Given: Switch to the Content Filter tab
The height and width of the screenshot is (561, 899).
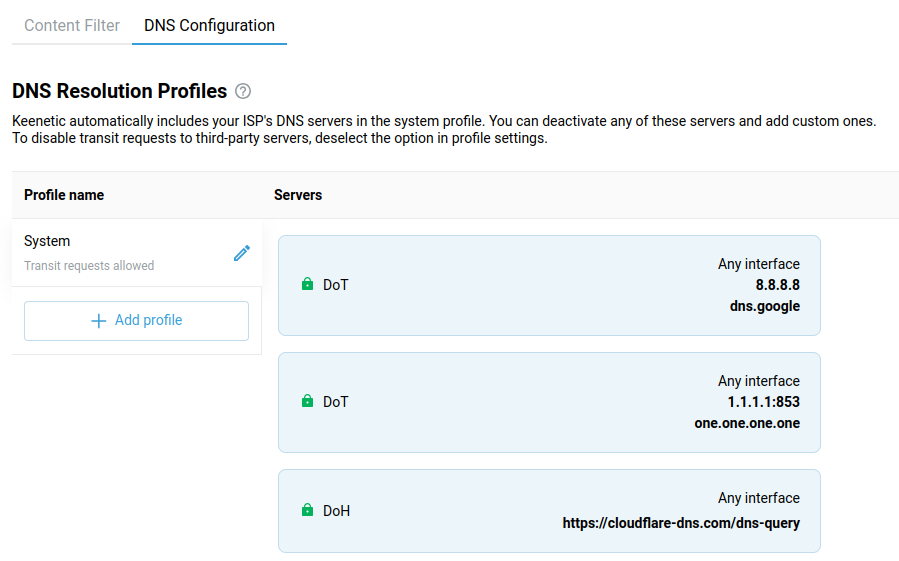Looking at the screenshot, I should (x=72, y=26).
